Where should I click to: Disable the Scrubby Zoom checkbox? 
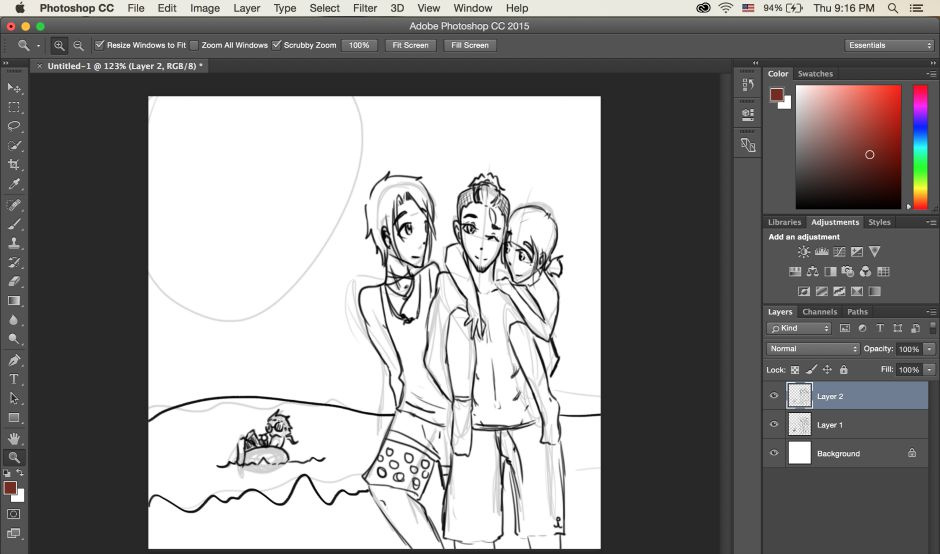[x=277, y=45]
